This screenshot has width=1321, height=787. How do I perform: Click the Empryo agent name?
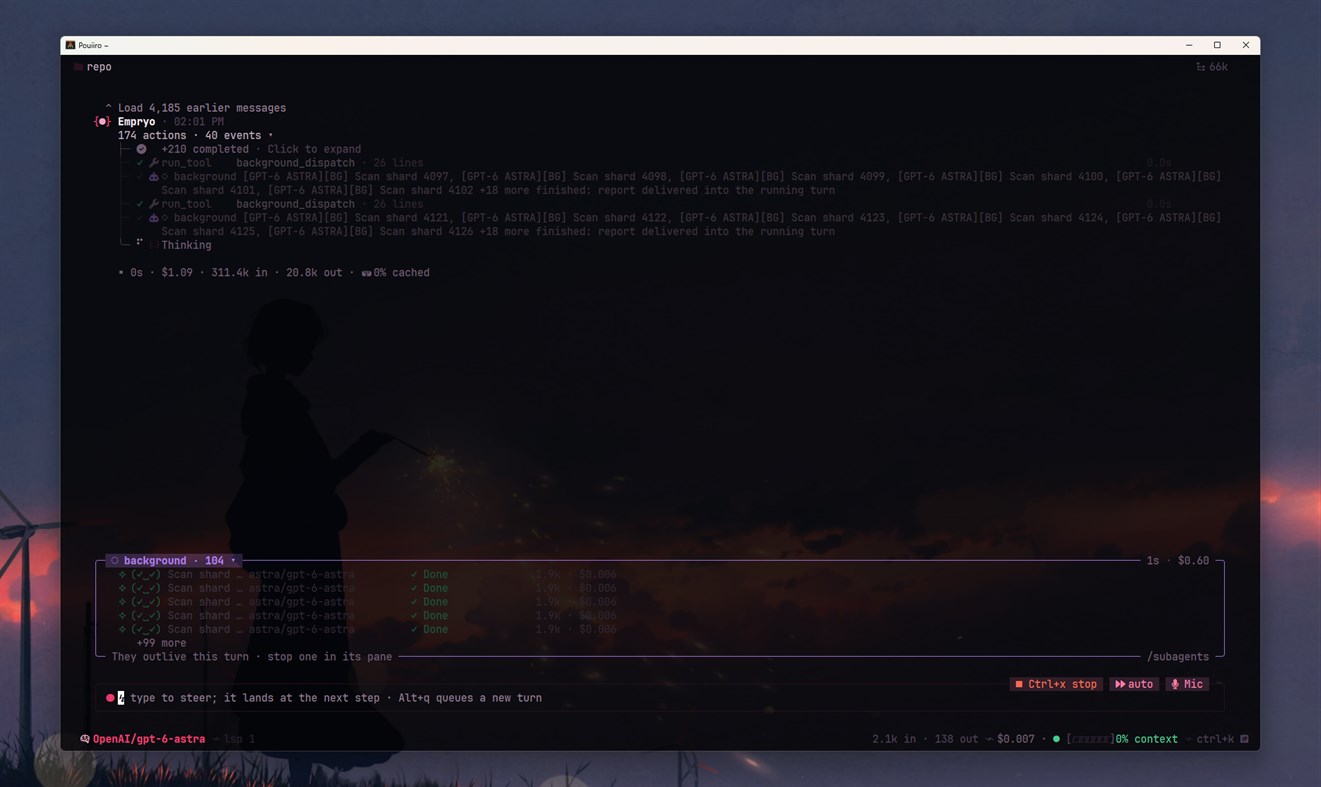point(136,122)
